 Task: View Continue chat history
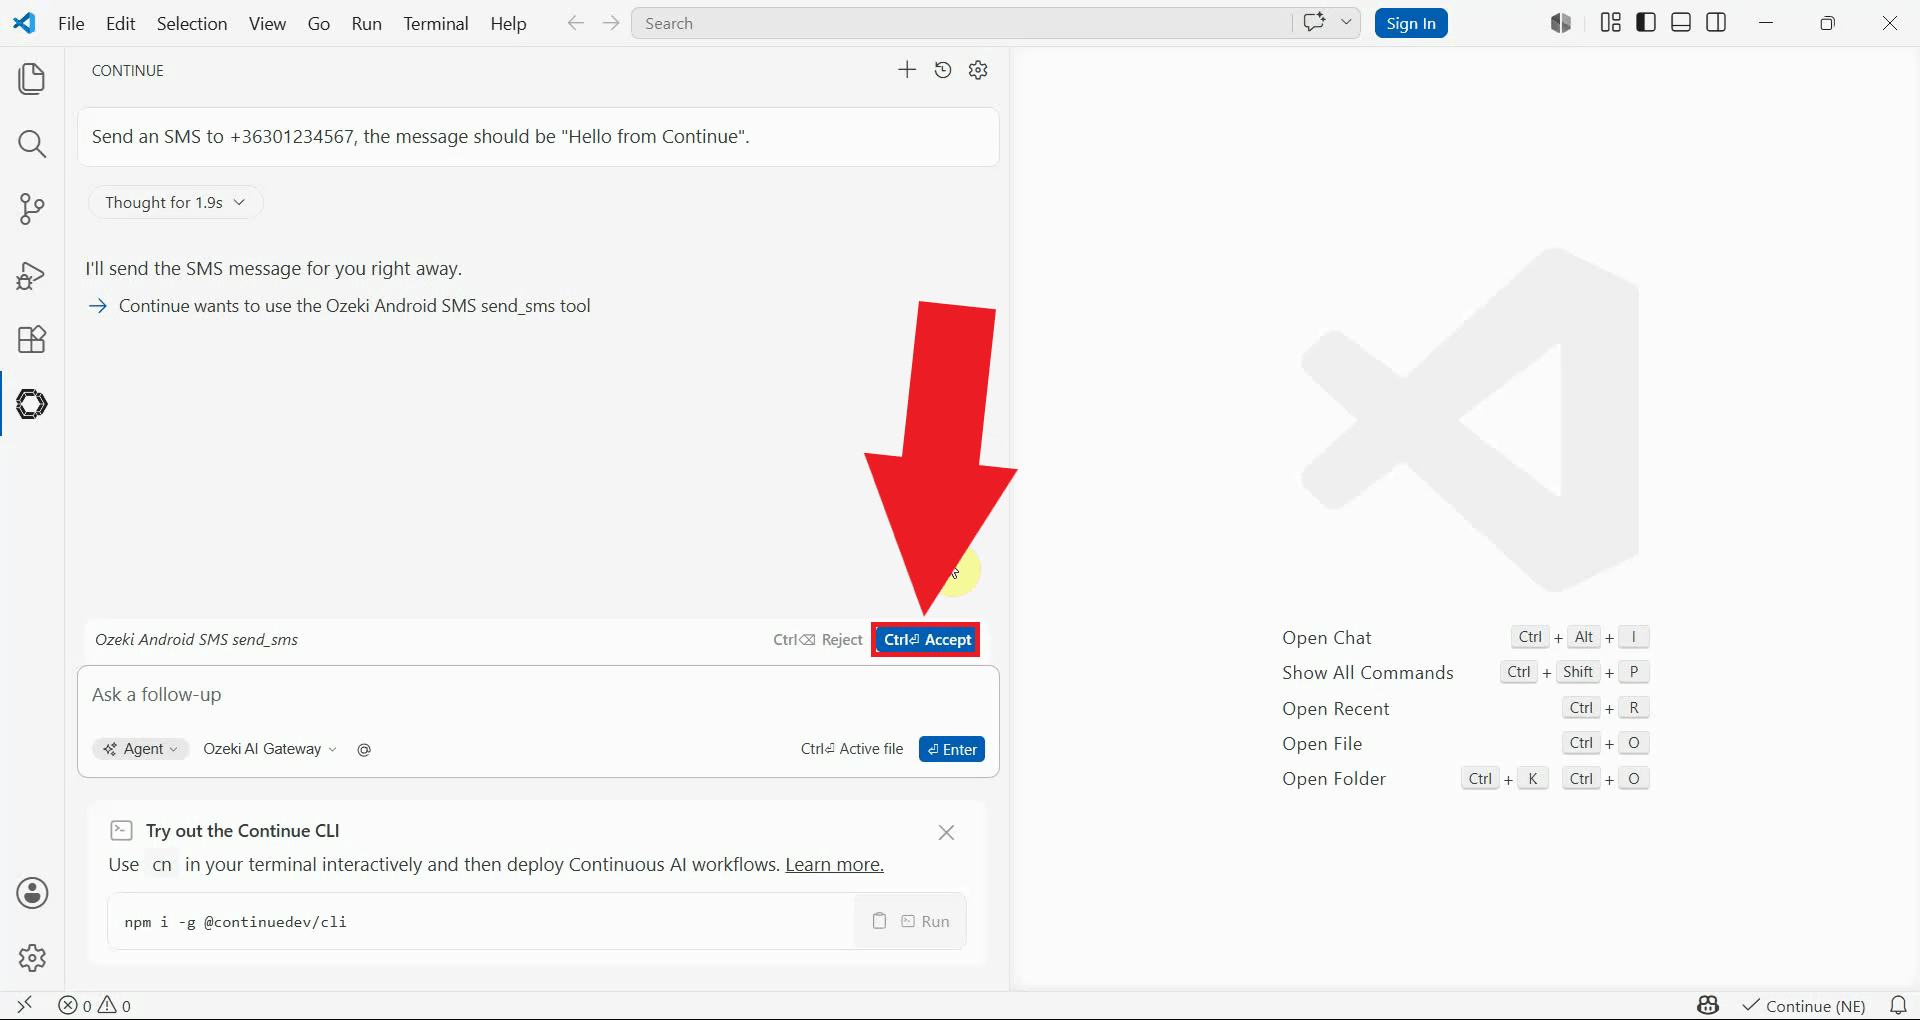(943, 70)
